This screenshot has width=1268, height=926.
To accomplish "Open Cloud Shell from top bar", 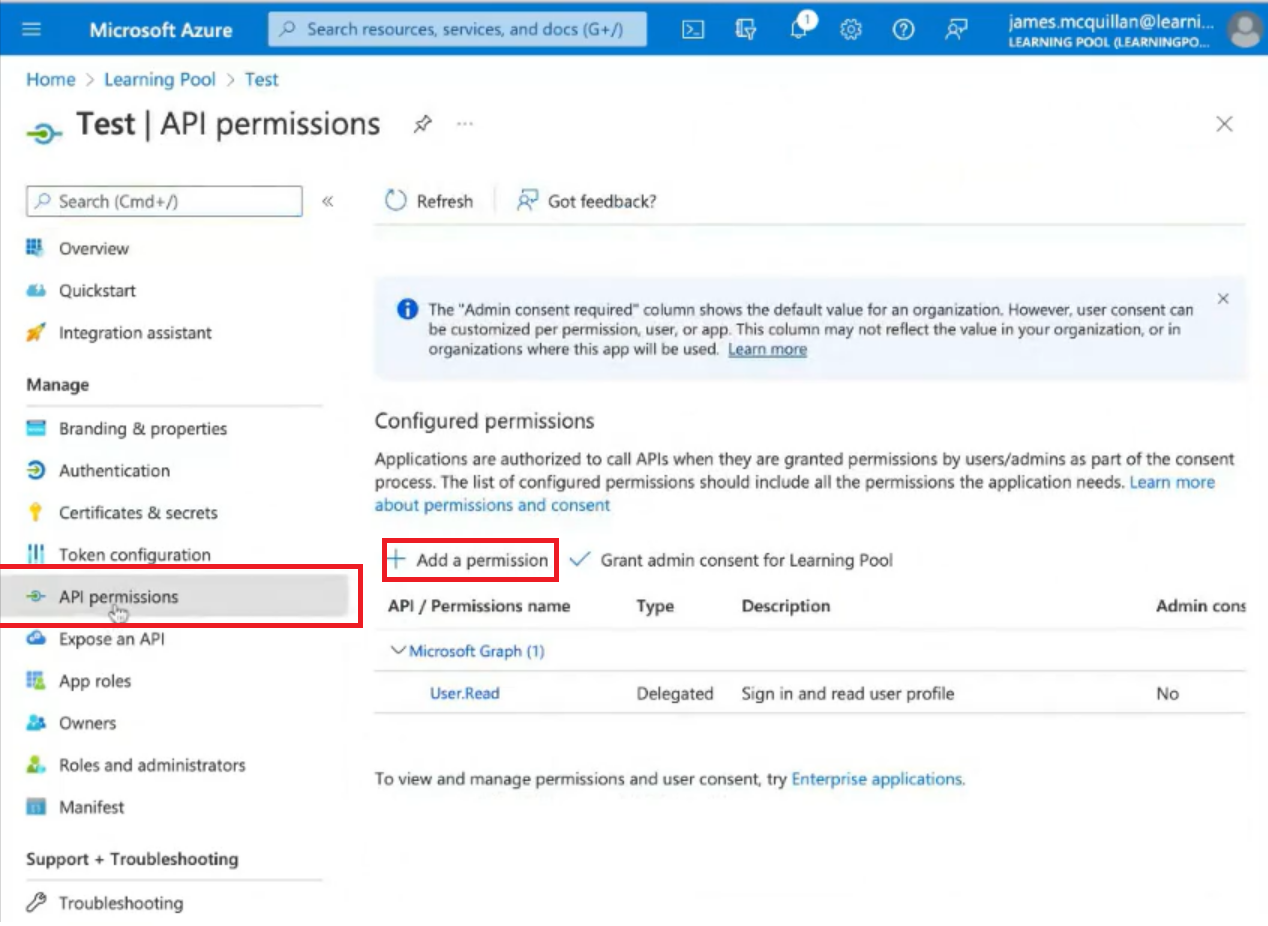I will point(692,30).
